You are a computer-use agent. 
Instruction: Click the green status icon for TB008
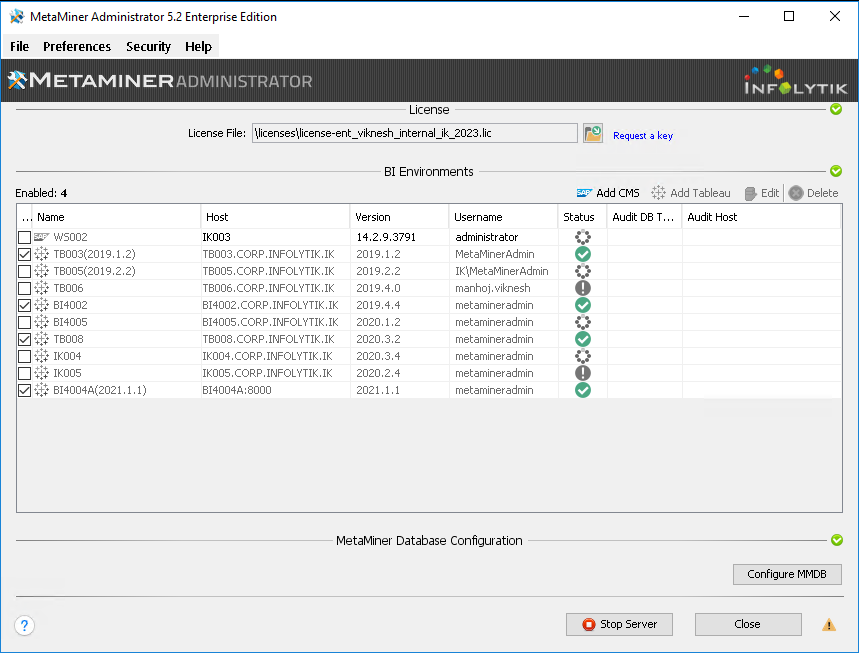click(583, 339)
